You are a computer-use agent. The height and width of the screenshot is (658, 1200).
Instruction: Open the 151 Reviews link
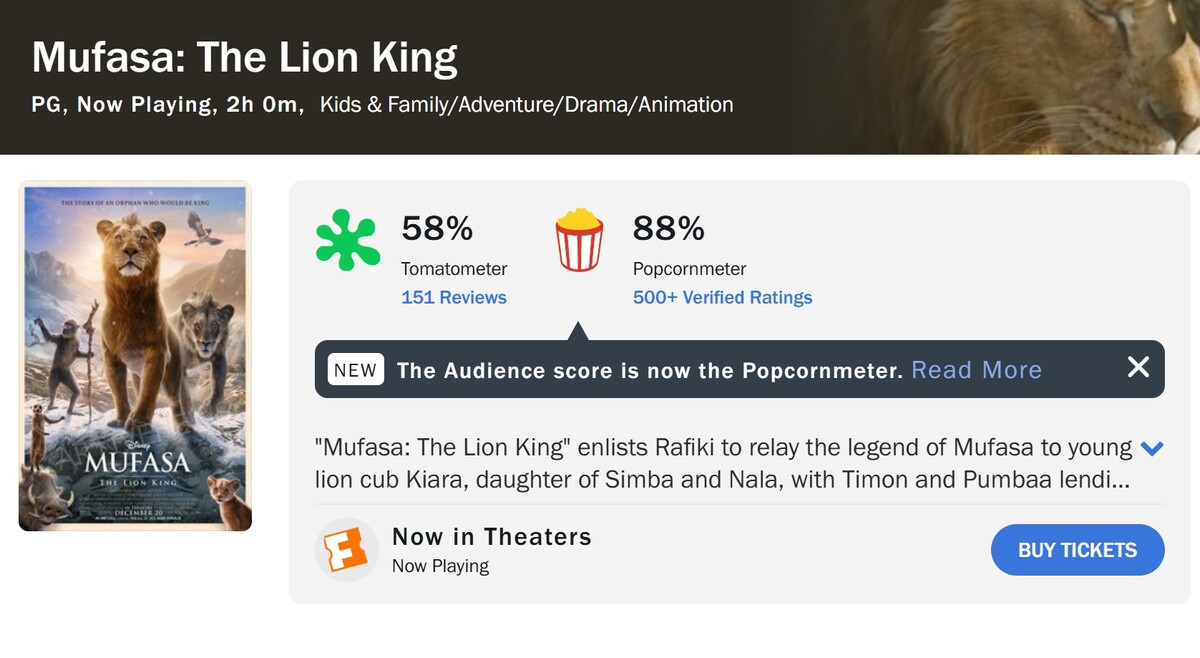point(453,297)
